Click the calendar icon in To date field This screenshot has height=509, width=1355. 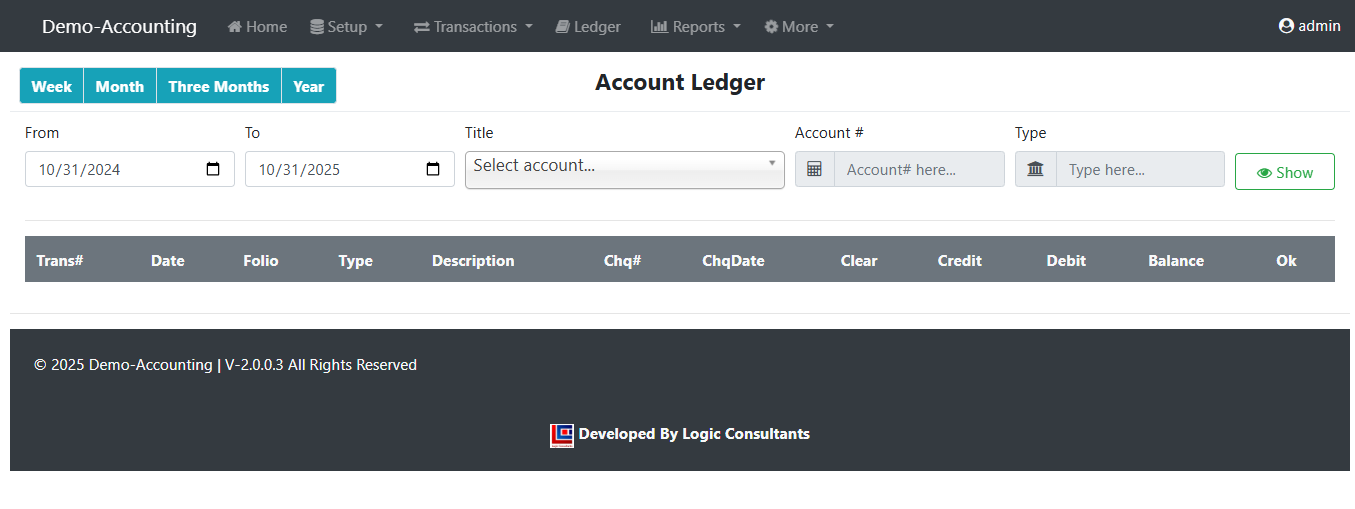click(x=433, y=170)
